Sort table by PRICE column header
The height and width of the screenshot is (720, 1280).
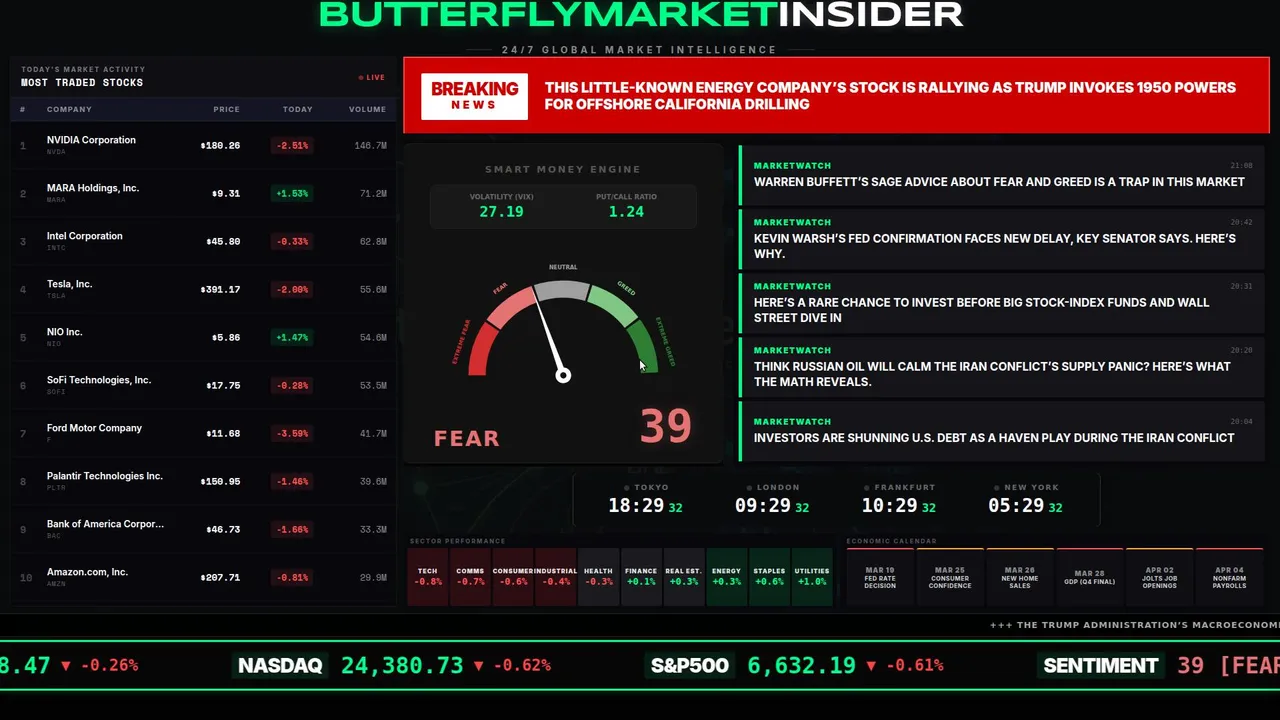pyautogui.click(x=226, y=109)
